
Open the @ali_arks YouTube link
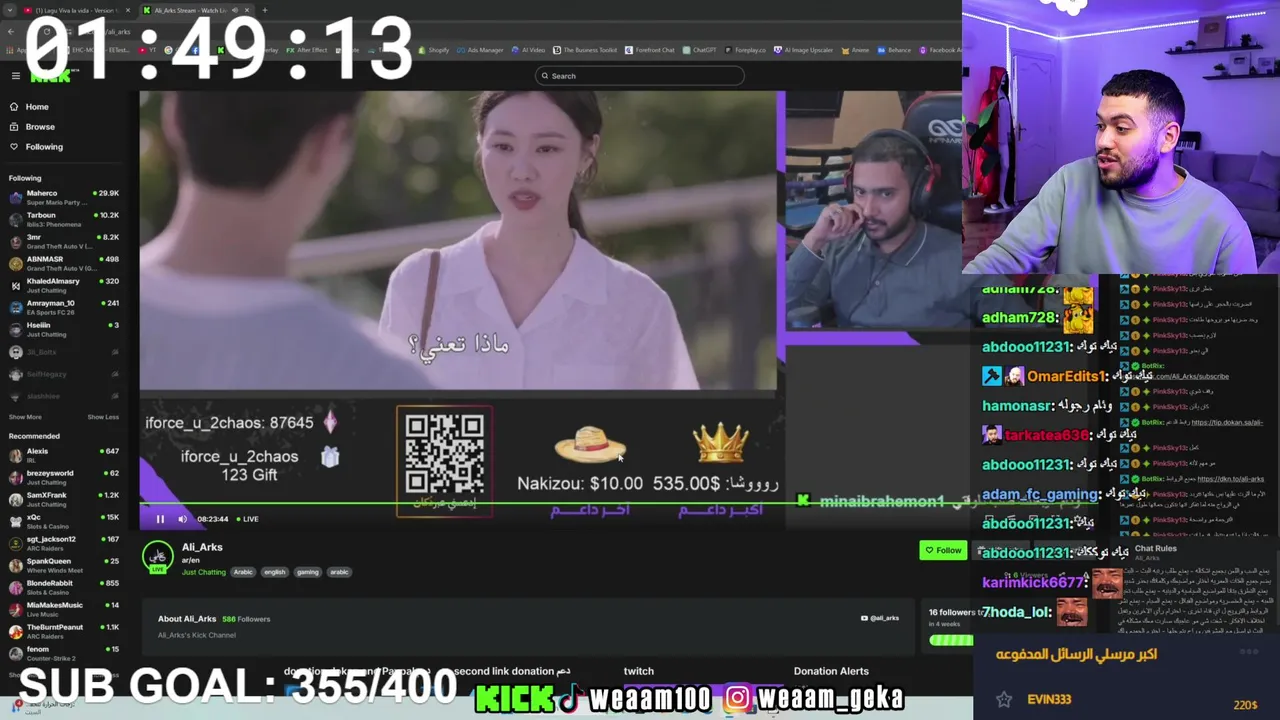pos(880,618)
